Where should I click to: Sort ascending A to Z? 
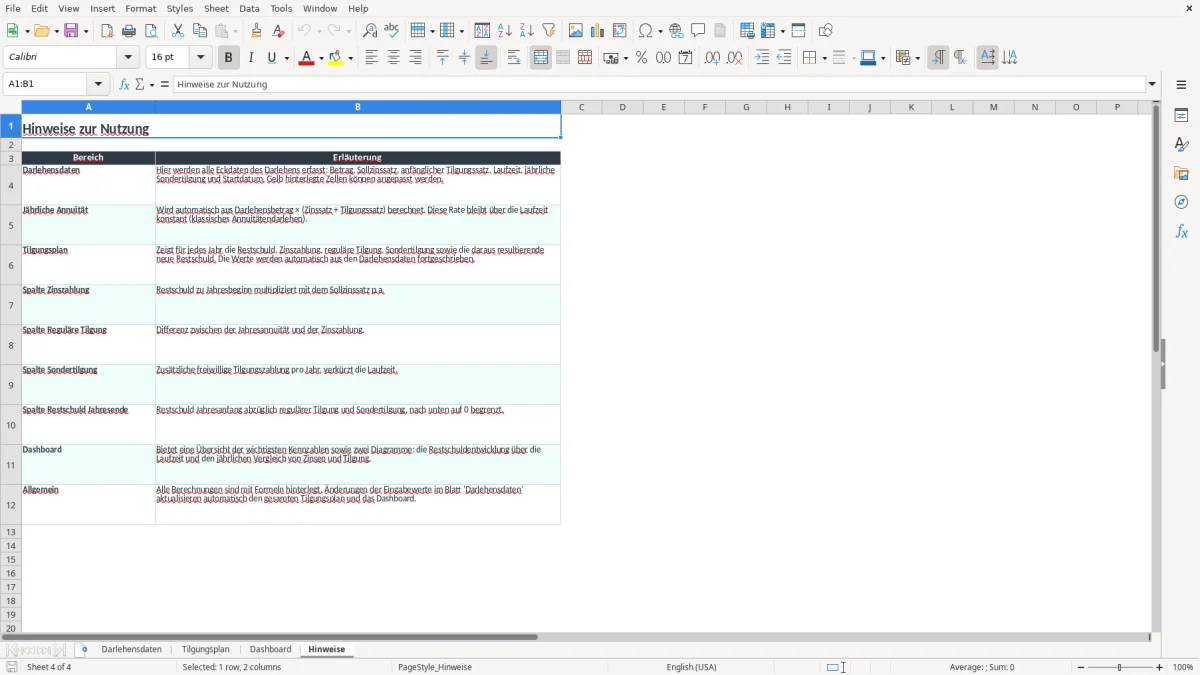pos(505,31)
